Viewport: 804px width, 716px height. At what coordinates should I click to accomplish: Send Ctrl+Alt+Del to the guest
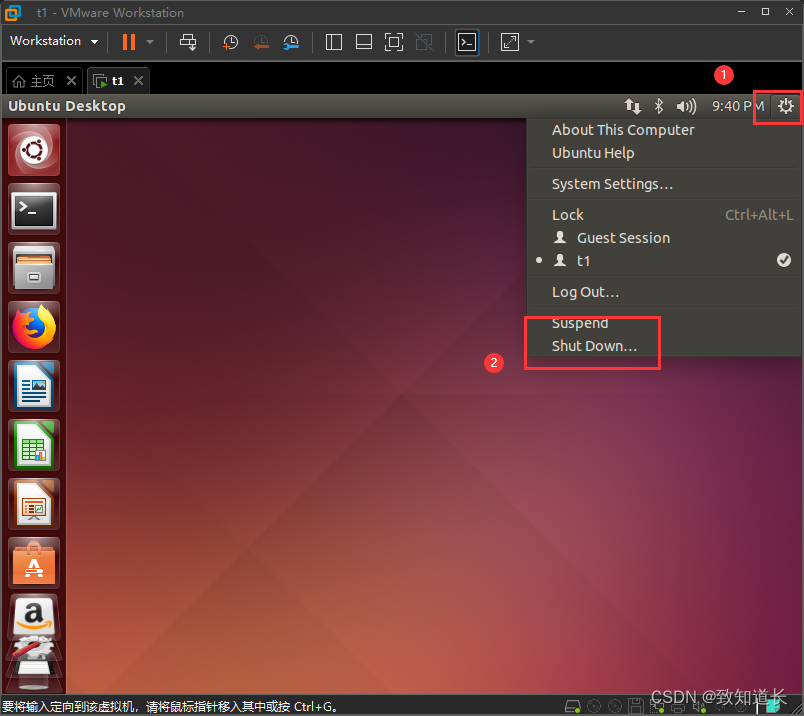coord(188,41)
